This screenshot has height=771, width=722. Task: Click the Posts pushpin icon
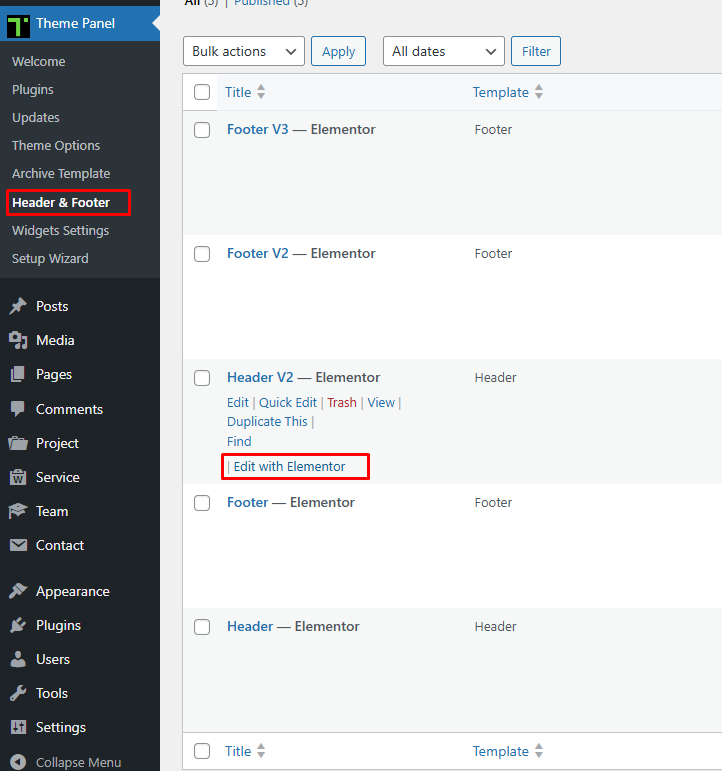(18, 306)
